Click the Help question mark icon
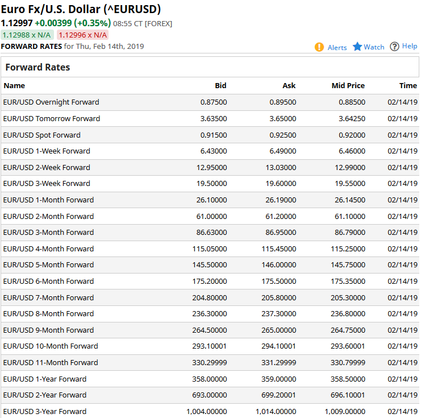The image size is (421, 418). click(x=394, y=47)
